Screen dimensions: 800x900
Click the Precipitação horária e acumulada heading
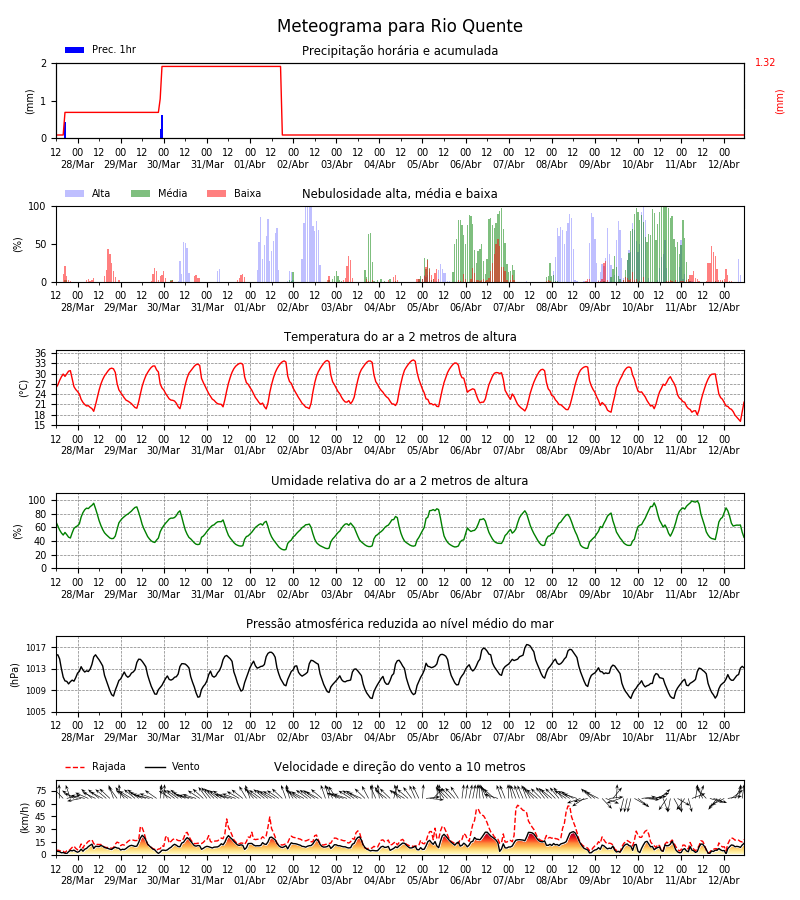tap(400, 51)
